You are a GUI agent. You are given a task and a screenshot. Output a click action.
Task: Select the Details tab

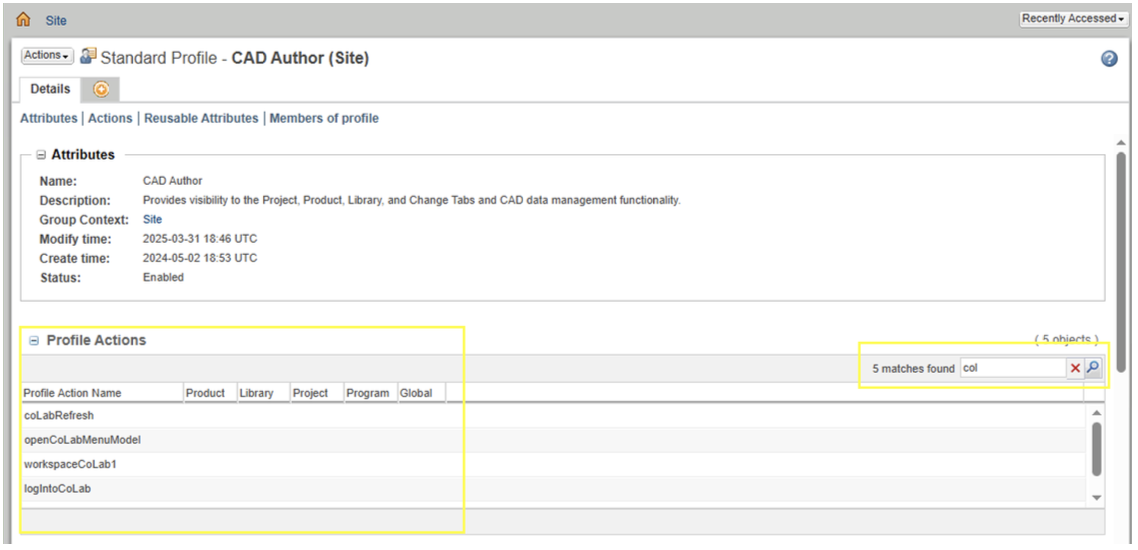[x=50, y=89]
